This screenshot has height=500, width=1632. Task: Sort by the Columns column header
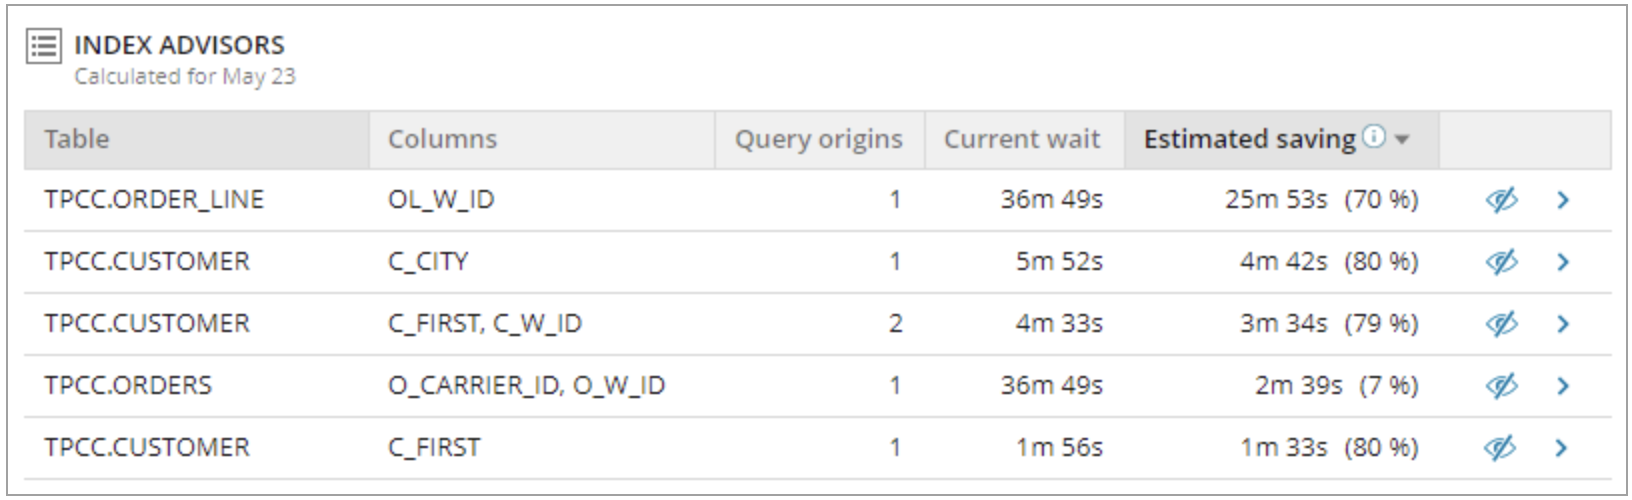pyautogui.click(x=442, y=139)
